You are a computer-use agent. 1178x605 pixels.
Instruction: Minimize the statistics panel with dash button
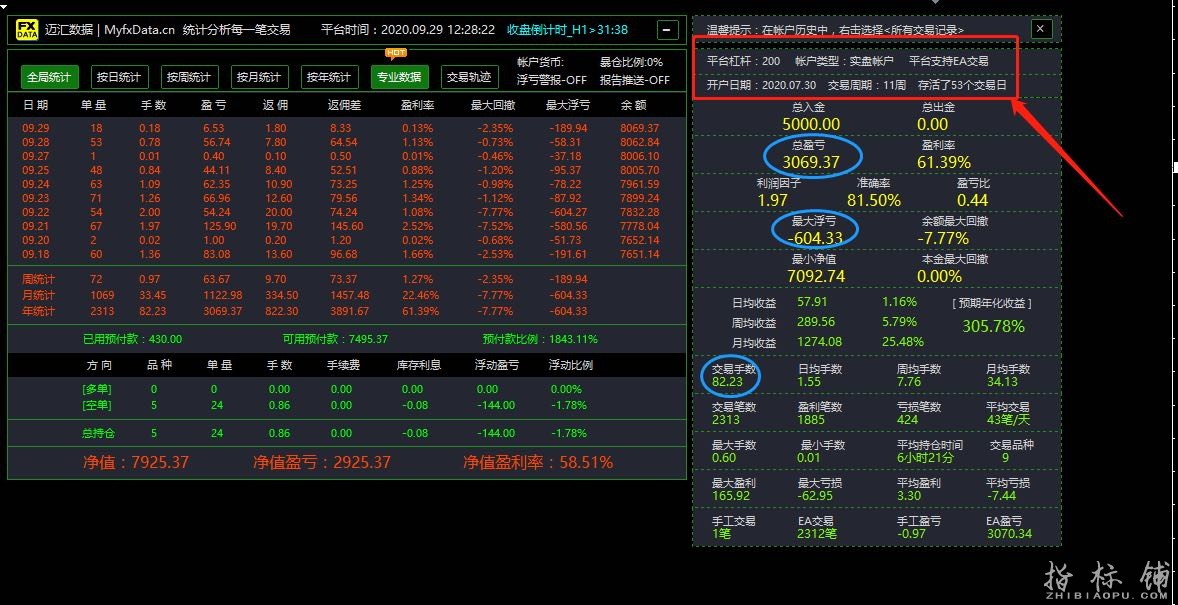pos(667,30)
